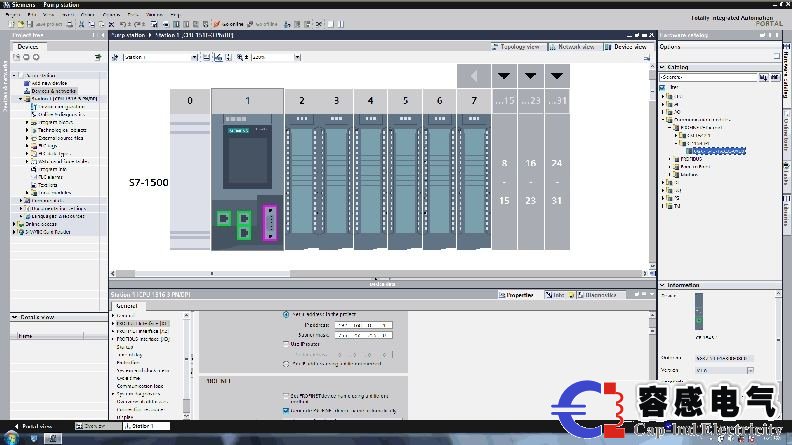Viewport: 792px width, 445px height.
Task: Click the Subnet mask input field
Action: tap(363, 335)
